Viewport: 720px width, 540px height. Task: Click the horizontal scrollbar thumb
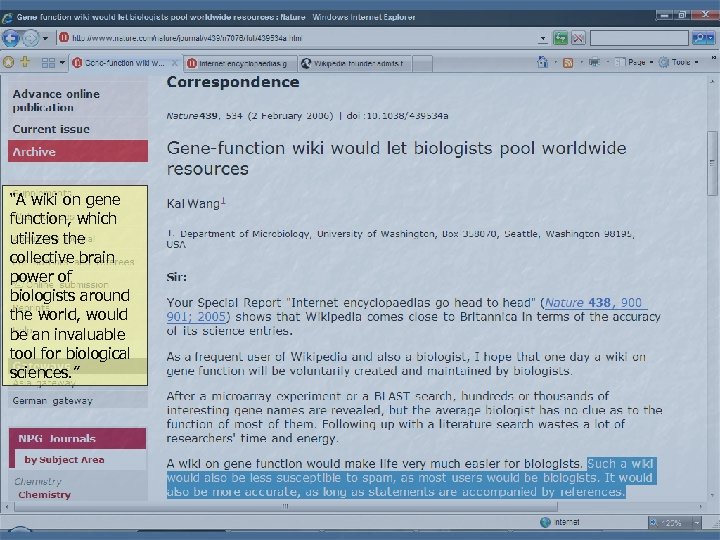(286, 506)
